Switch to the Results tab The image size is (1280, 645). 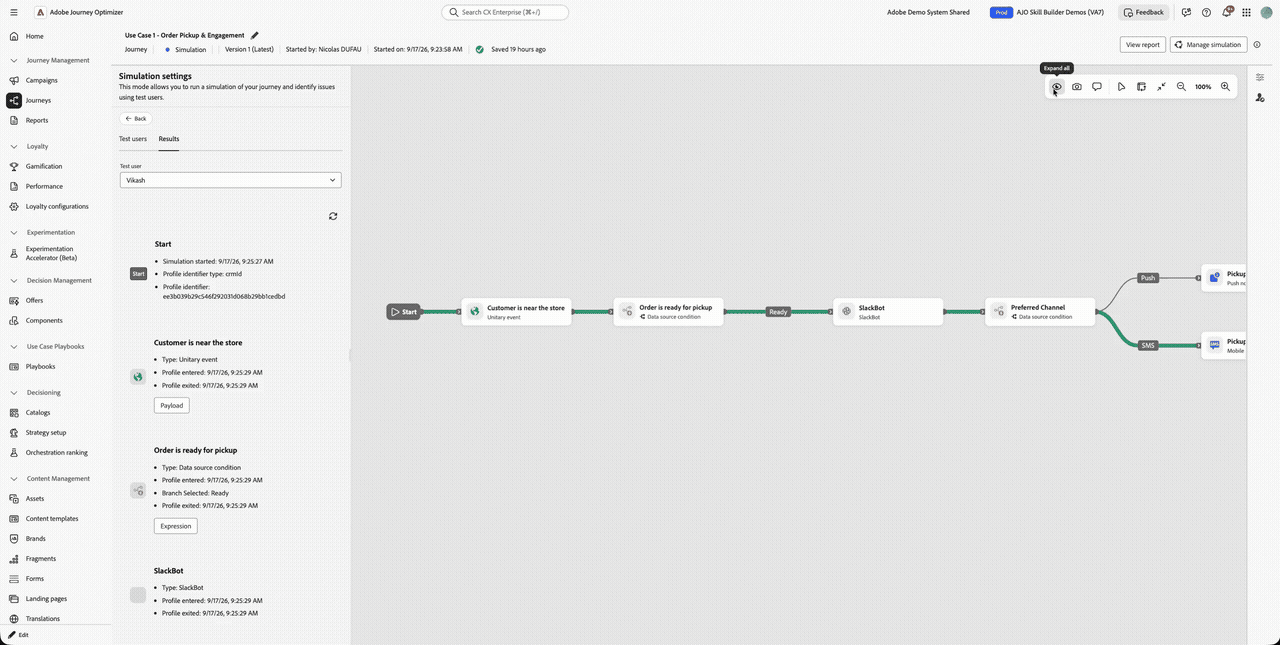(169, 139)
